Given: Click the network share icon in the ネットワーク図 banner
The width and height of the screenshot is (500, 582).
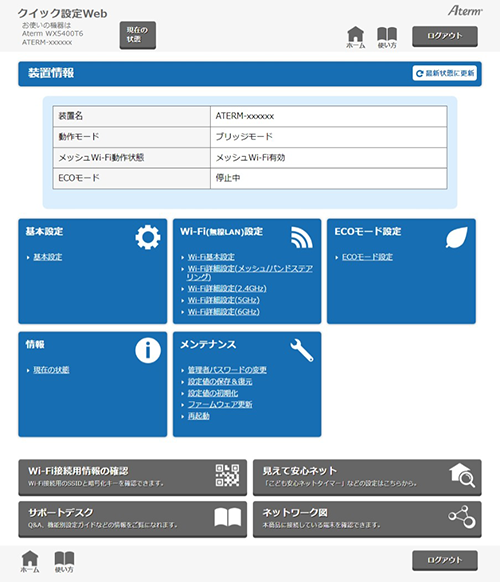Looking at the screenshot, I should pos(462,517).
